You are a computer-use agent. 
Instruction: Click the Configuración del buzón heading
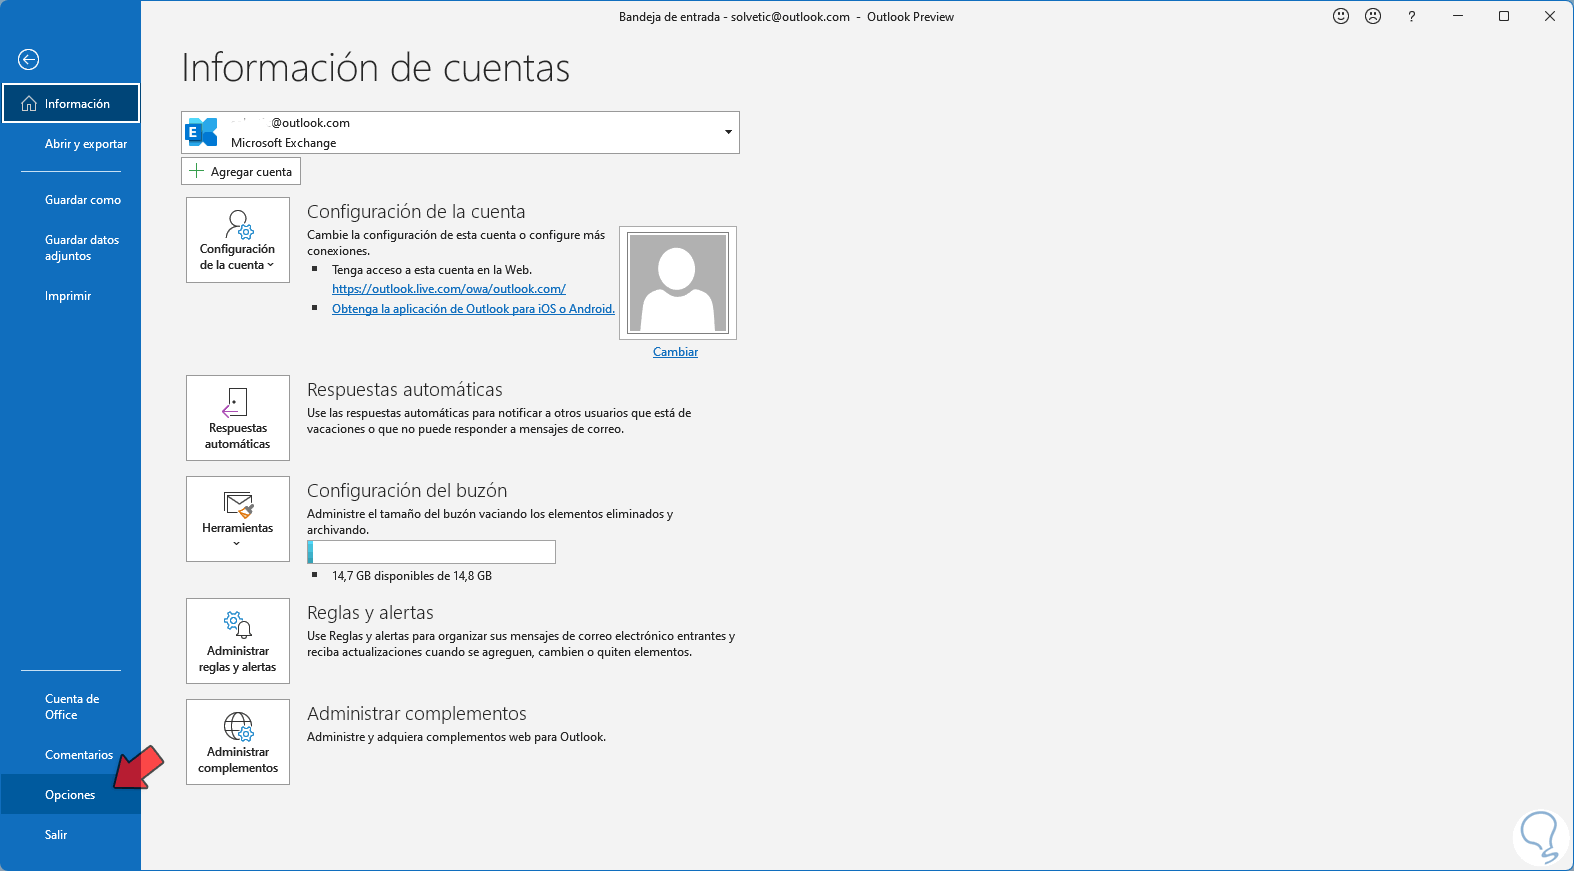407,491
